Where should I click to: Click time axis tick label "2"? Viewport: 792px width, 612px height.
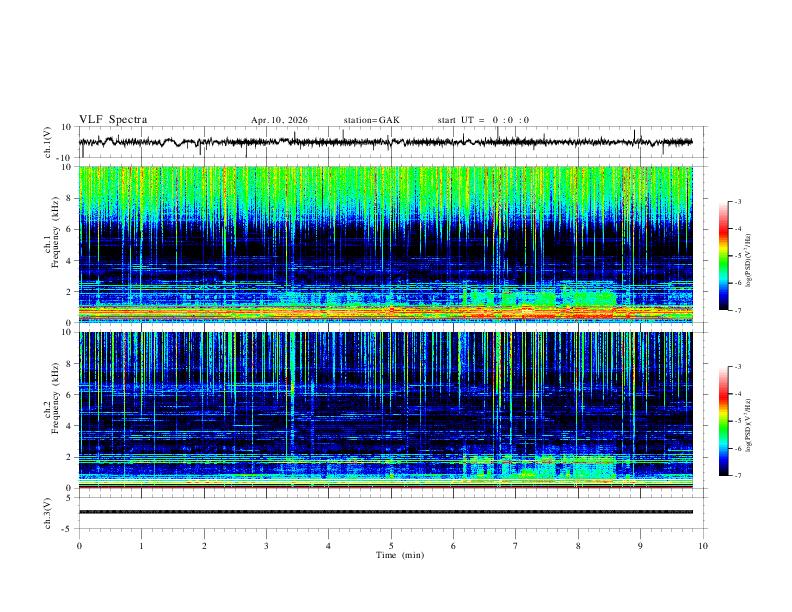click(x=204, y=546)
